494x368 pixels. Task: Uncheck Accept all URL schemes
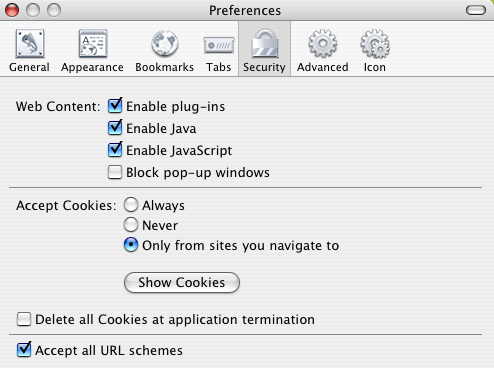[x=24, y=350]
